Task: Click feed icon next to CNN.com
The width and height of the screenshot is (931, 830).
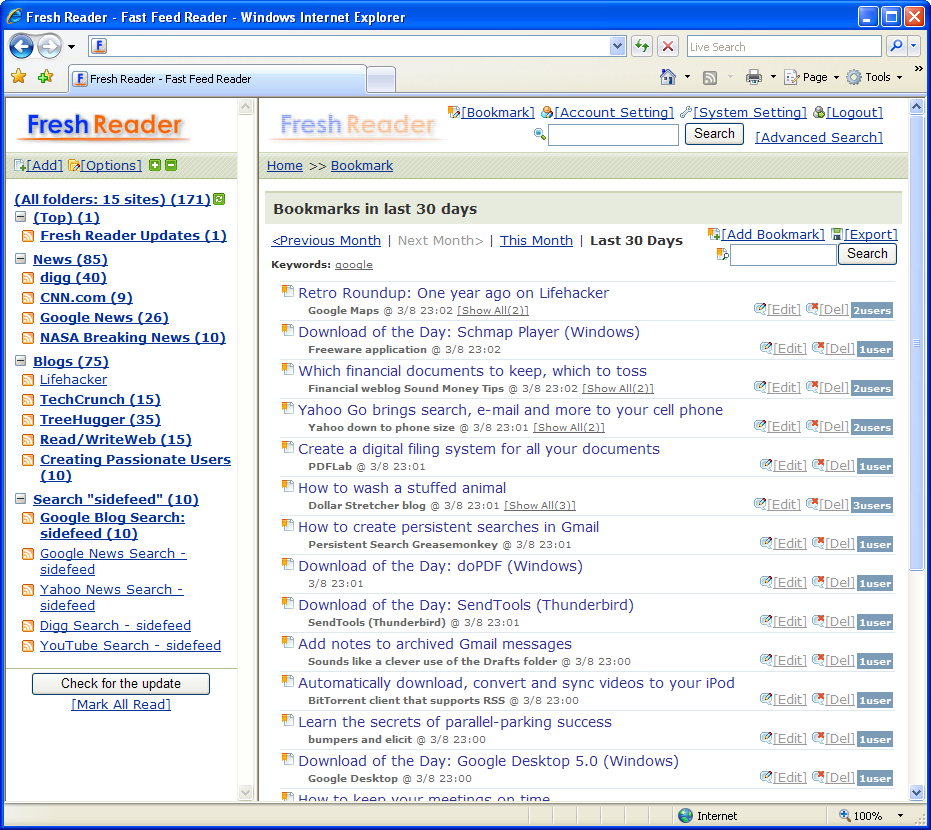Action: point(28,297)
